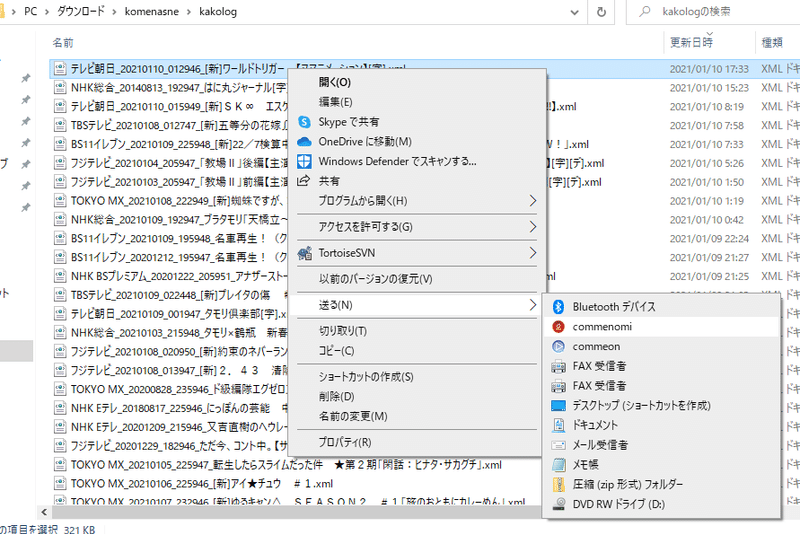This screenshot has width=800, height=534.
Task: Send file to commenomi
Action: (662, 326)
